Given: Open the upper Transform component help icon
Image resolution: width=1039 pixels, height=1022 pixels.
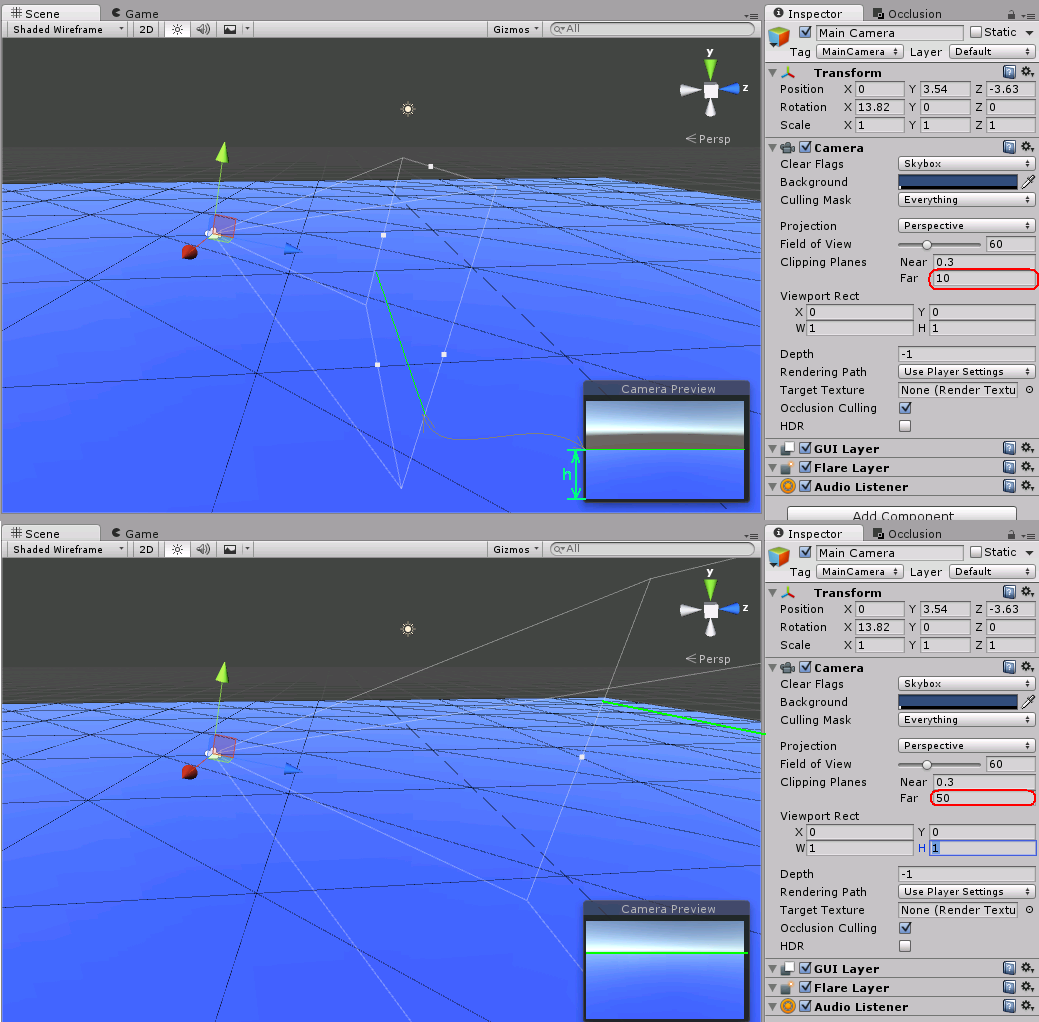Looking at the screenshot, I should pyautogui.click(x=1009, y=72).
